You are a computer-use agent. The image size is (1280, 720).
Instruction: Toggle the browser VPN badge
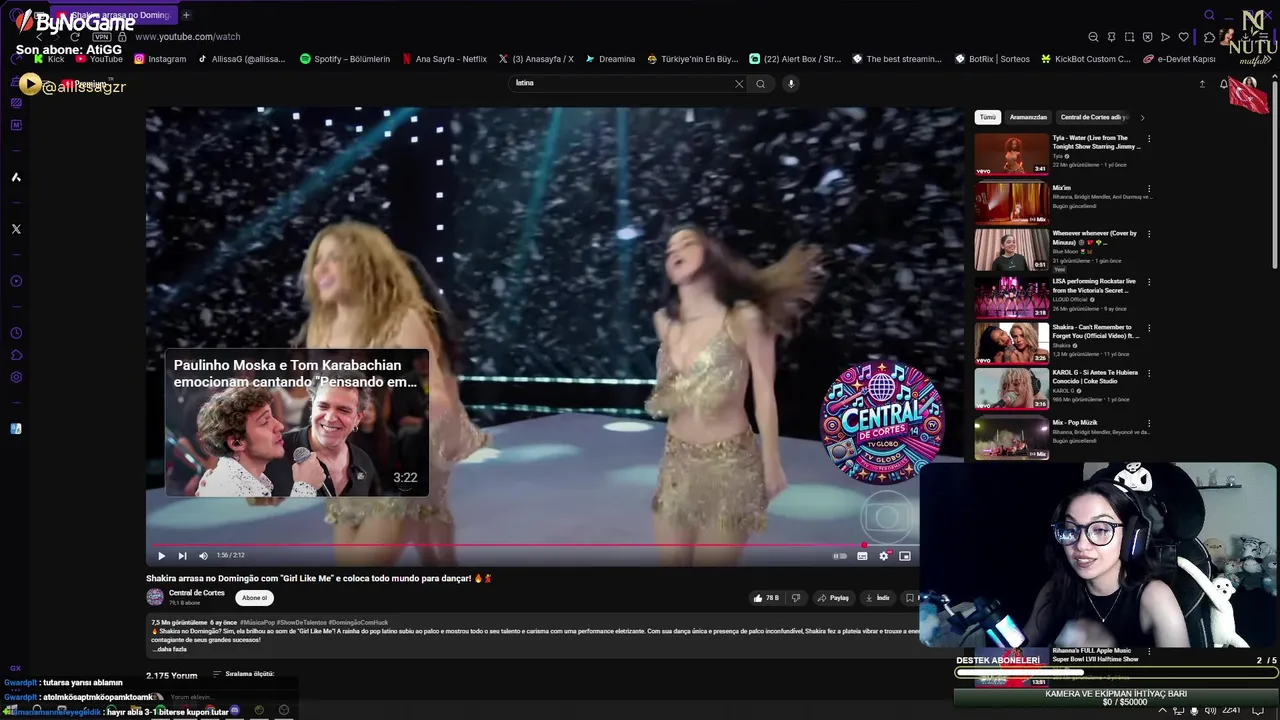(x=101, y=37)
